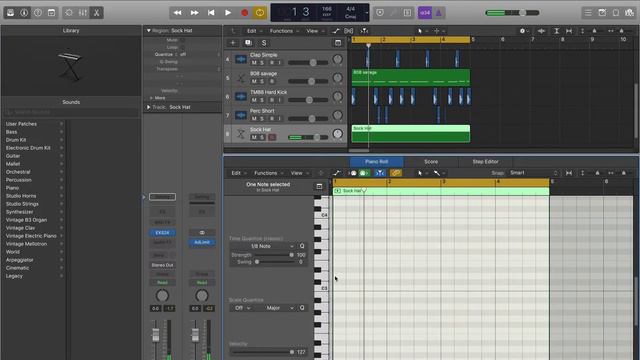The image size is (640, 360).
Task: Mute the TM88 Hard Kick track
Action: [x=254, y=100]
